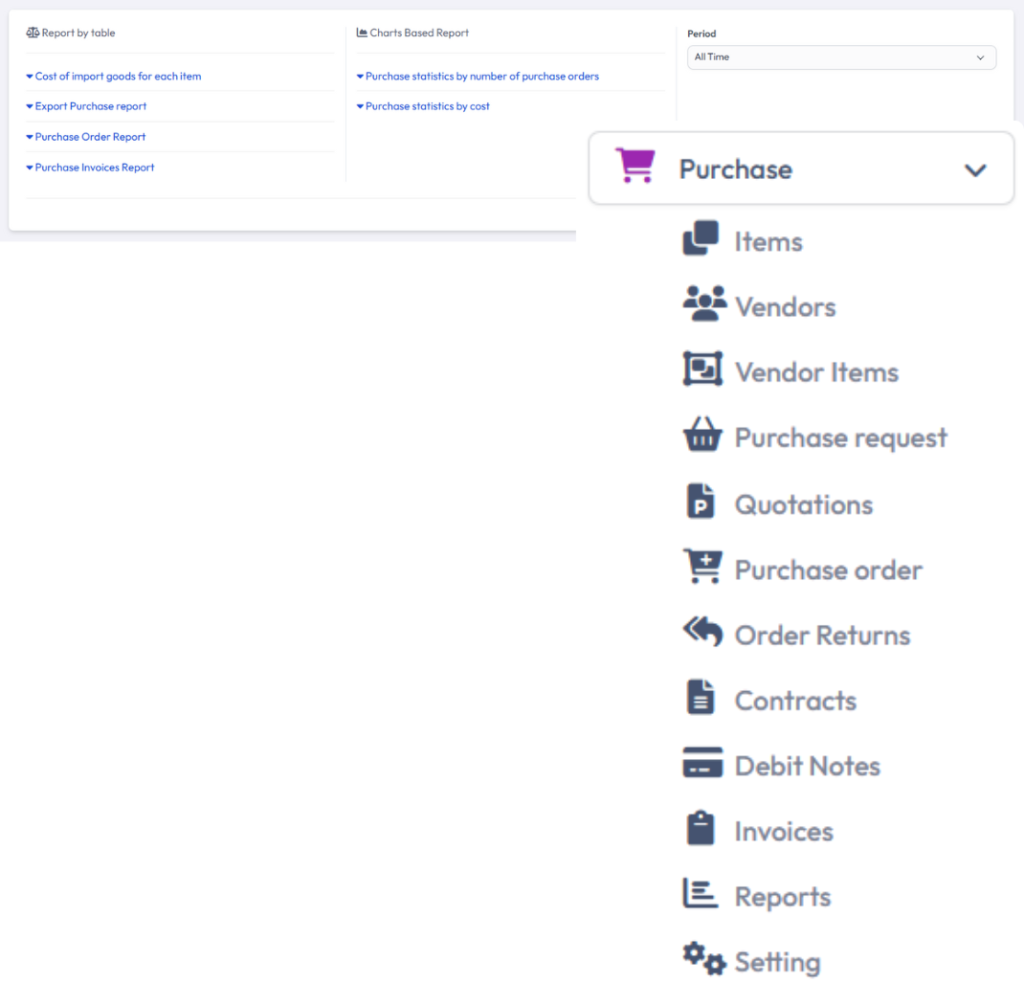
Task: Go to Debit Notes menu item
Action: tap(807, 766)
